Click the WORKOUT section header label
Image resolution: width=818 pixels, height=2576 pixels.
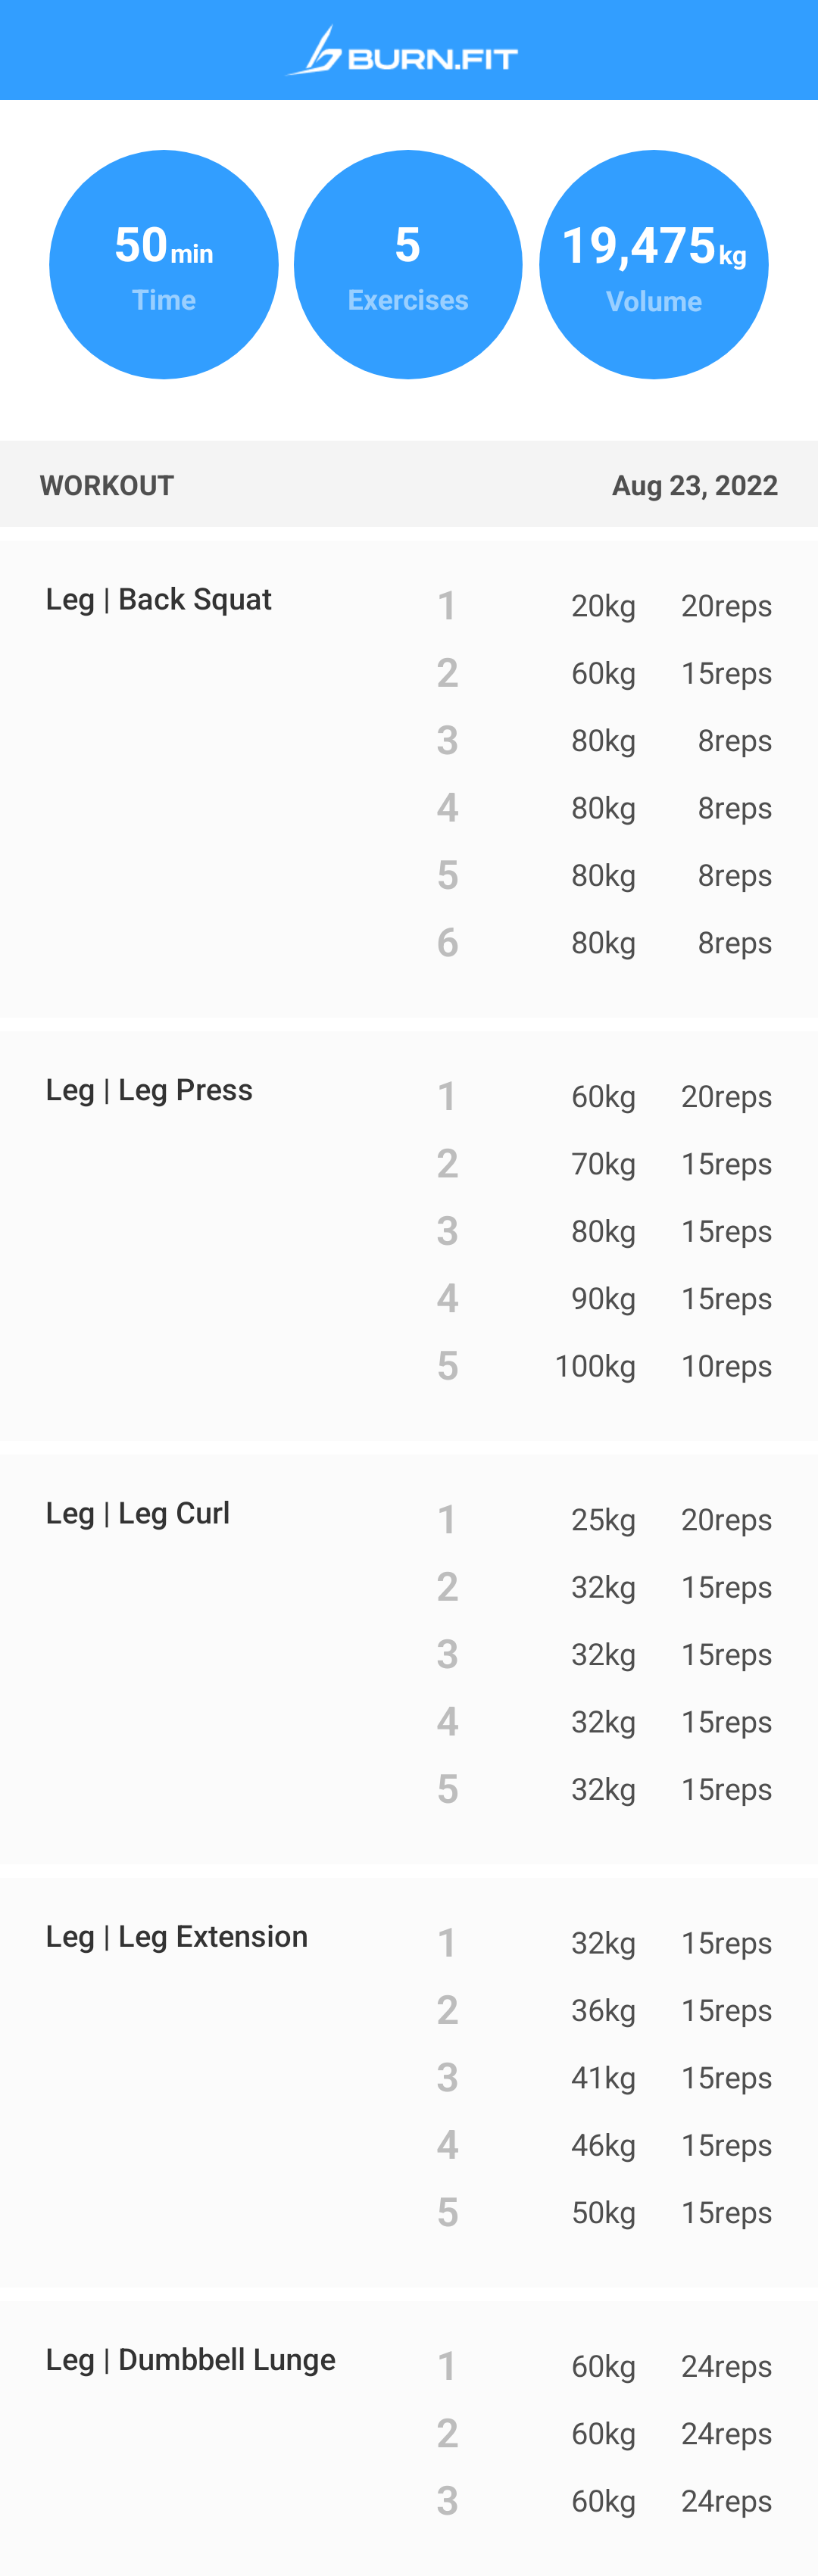pos(107,486)
